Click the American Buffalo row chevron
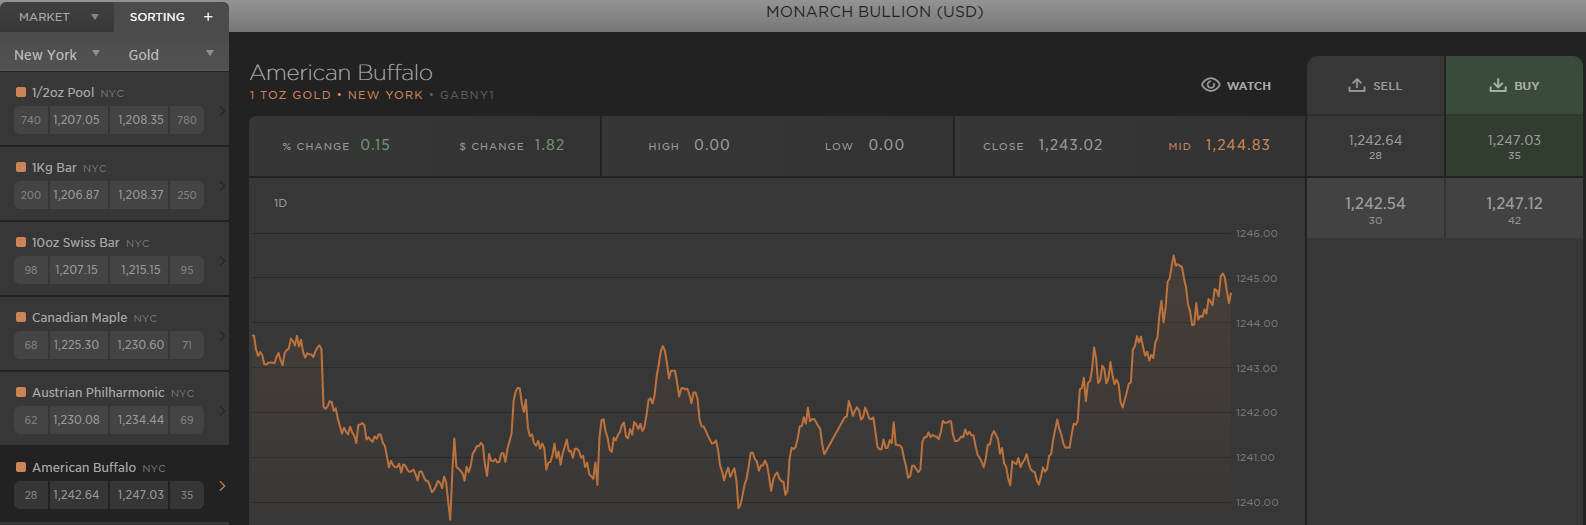The width and height of the screenshot is (1586, 525). pos(222,486)
